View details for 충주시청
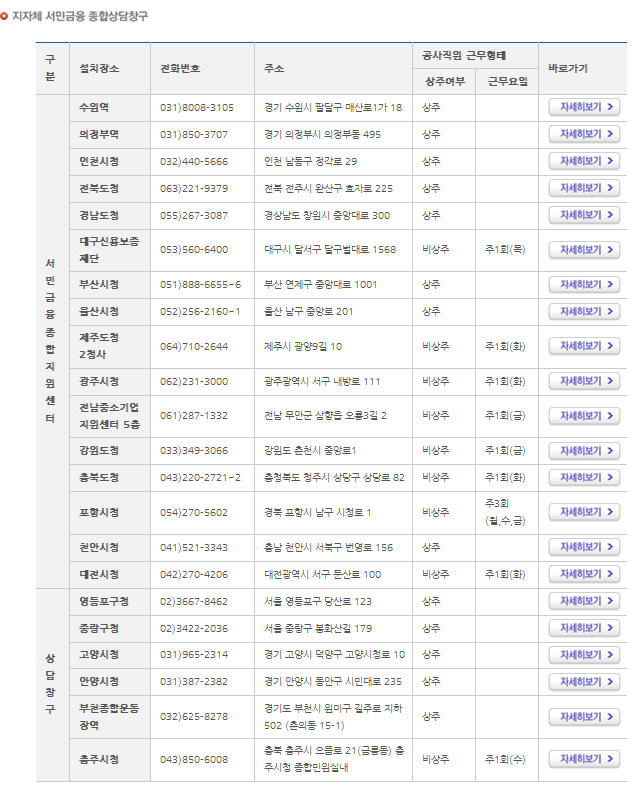Screen dimensions: 636x787 [584, 759]
